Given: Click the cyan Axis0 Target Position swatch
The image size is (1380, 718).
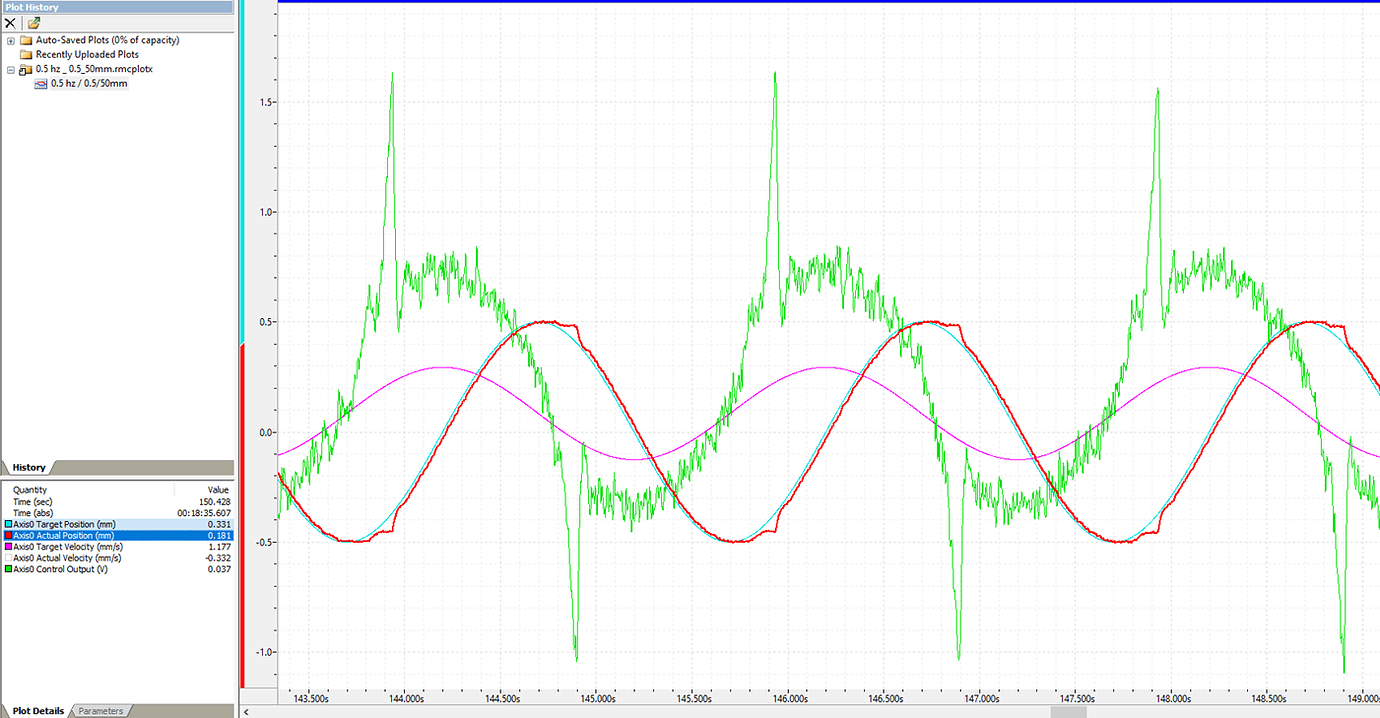Looking at the screenshot, I should click(x=8, y=524).
